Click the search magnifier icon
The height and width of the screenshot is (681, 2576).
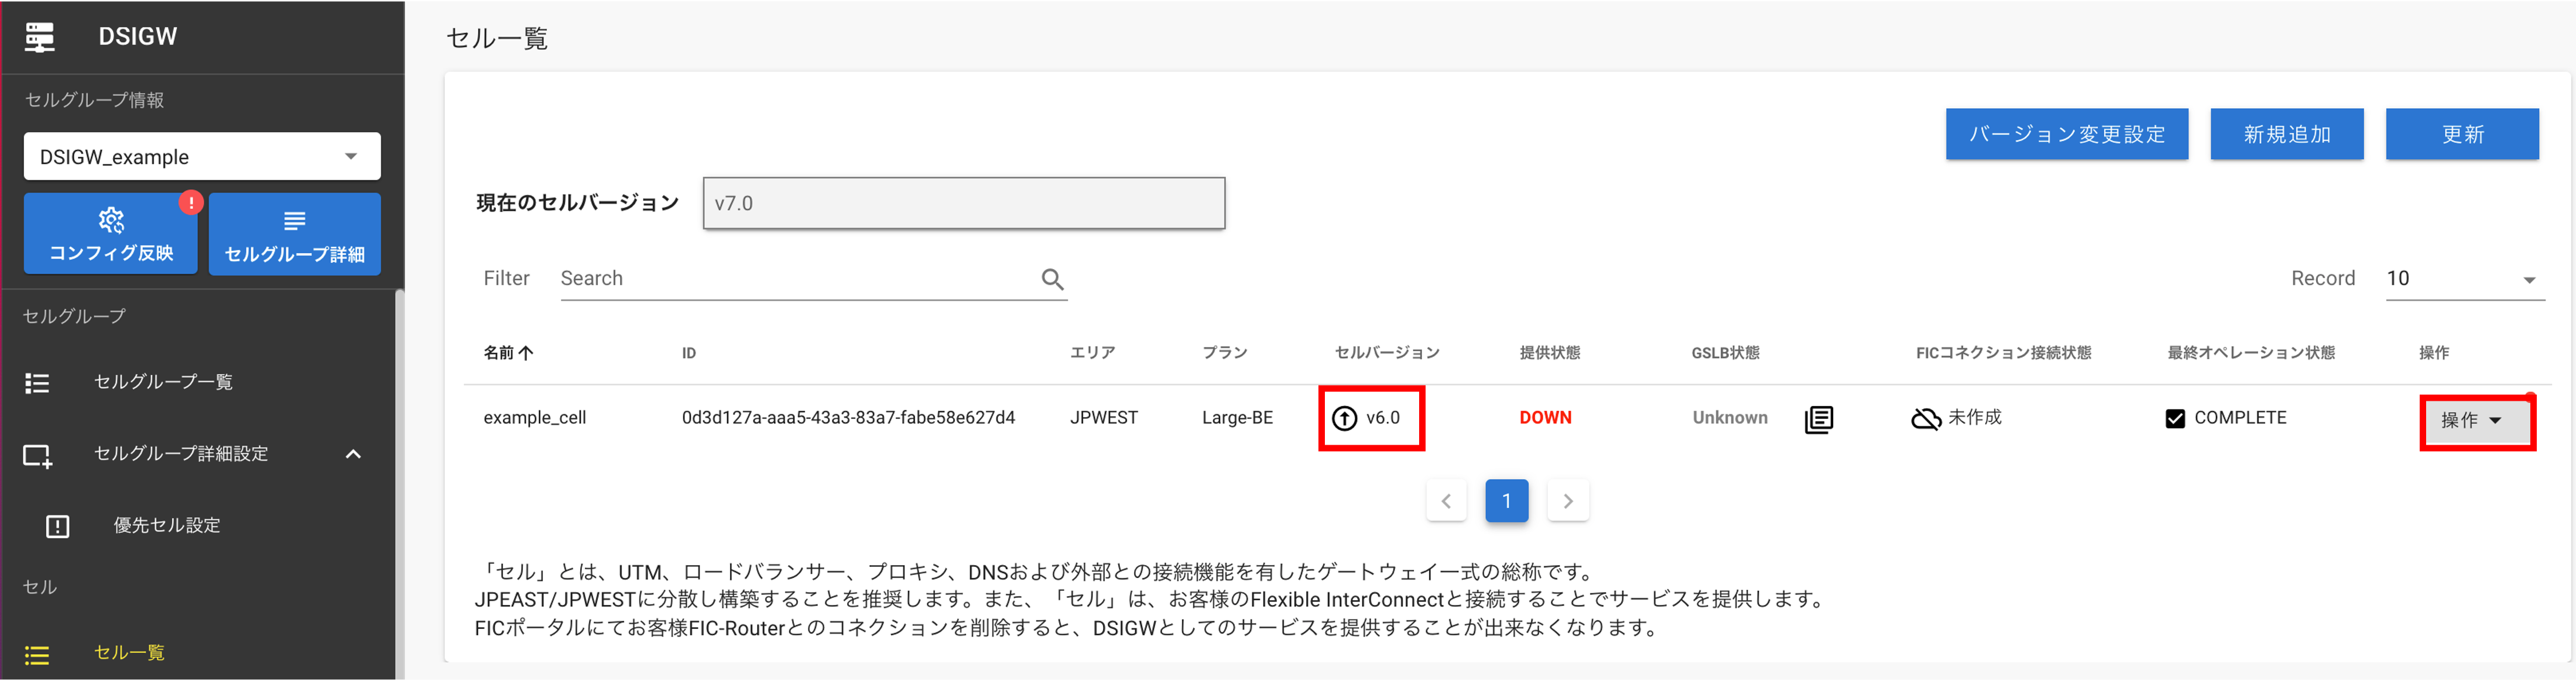coord(1052,279)
